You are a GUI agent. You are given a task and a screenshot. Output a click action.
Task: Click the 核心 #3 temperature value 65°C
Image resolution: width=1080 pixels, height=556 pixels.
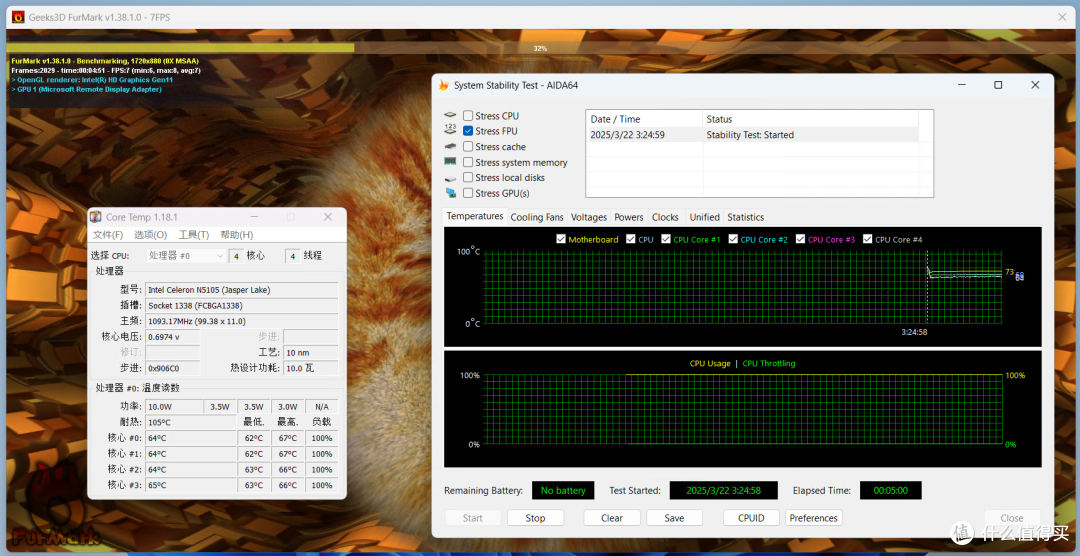(x=191, y=485)
